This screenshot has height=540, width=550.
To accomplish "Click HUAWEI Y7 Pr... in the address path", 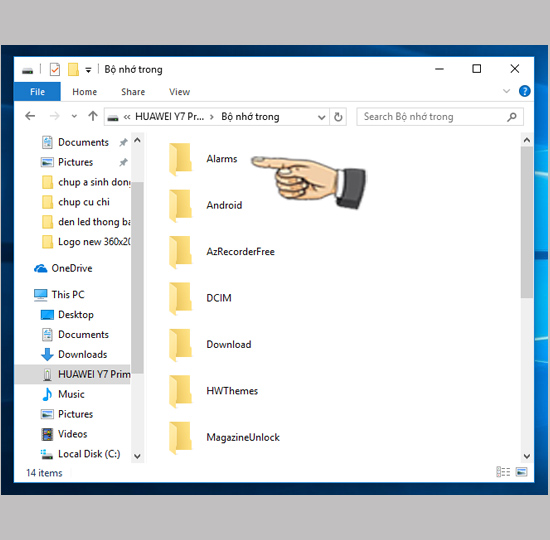I will pyautogui.click(x=169, y=116).
